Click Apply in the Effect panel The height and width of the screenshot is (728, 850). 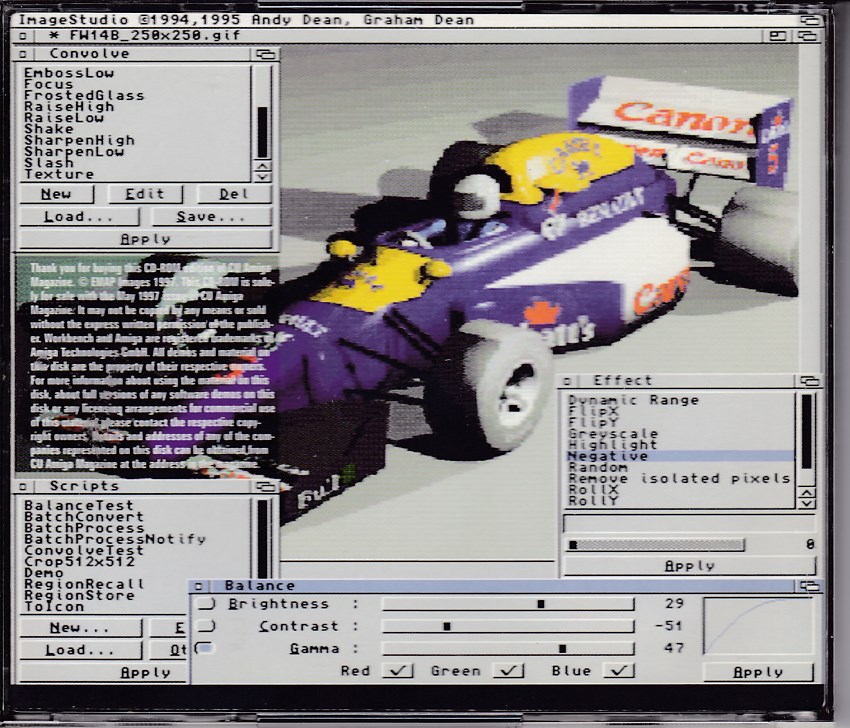click(x=689, y=566)
